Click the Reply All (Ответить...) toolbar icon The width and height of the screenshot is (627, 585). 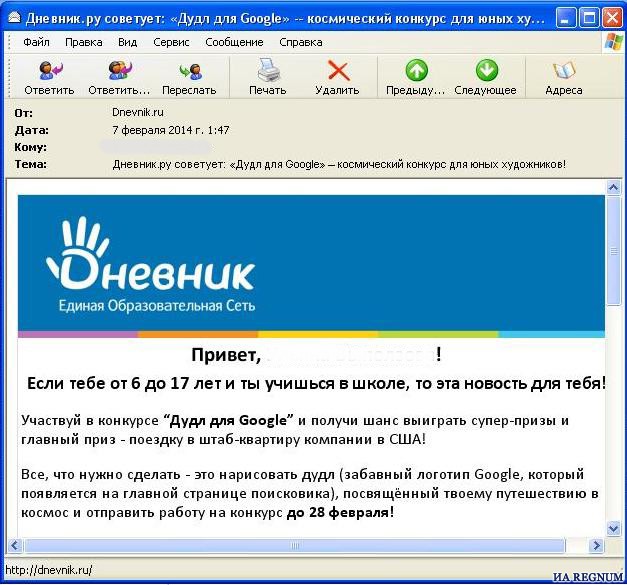(120, 70)
